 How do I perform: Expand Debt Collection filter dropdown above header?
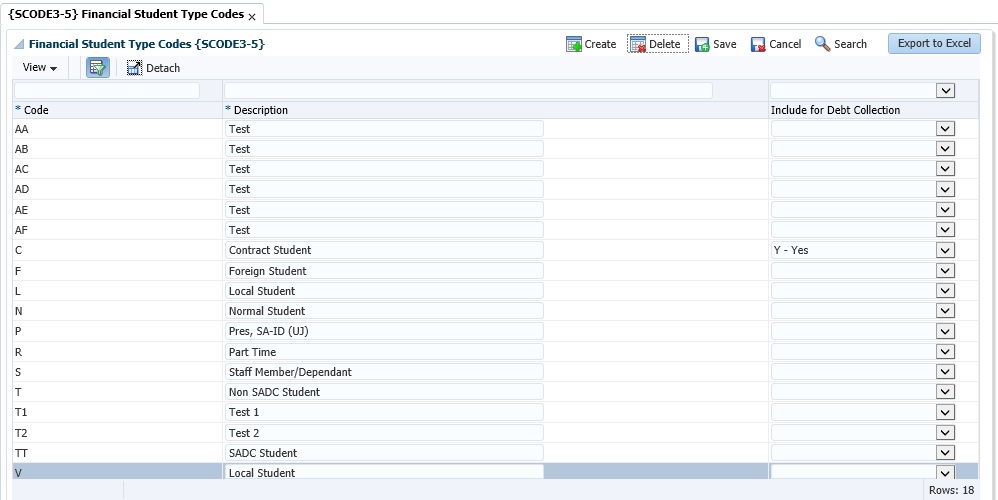tap(945, 91)
